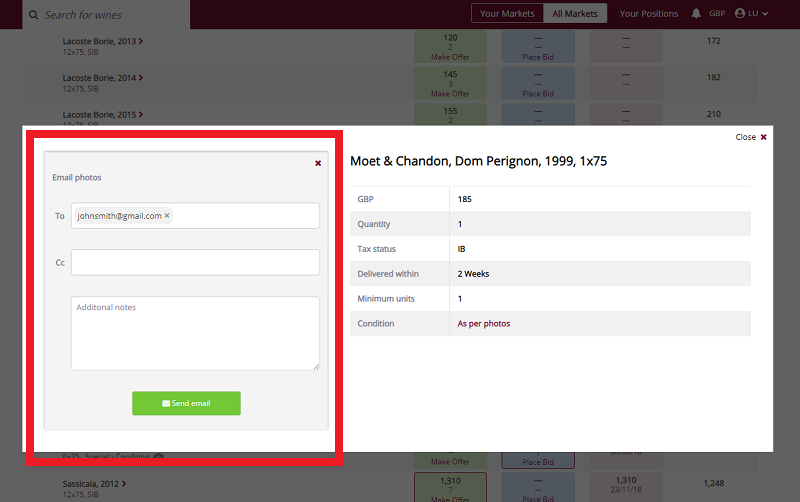Open the notifications bell

coord(696,14)
